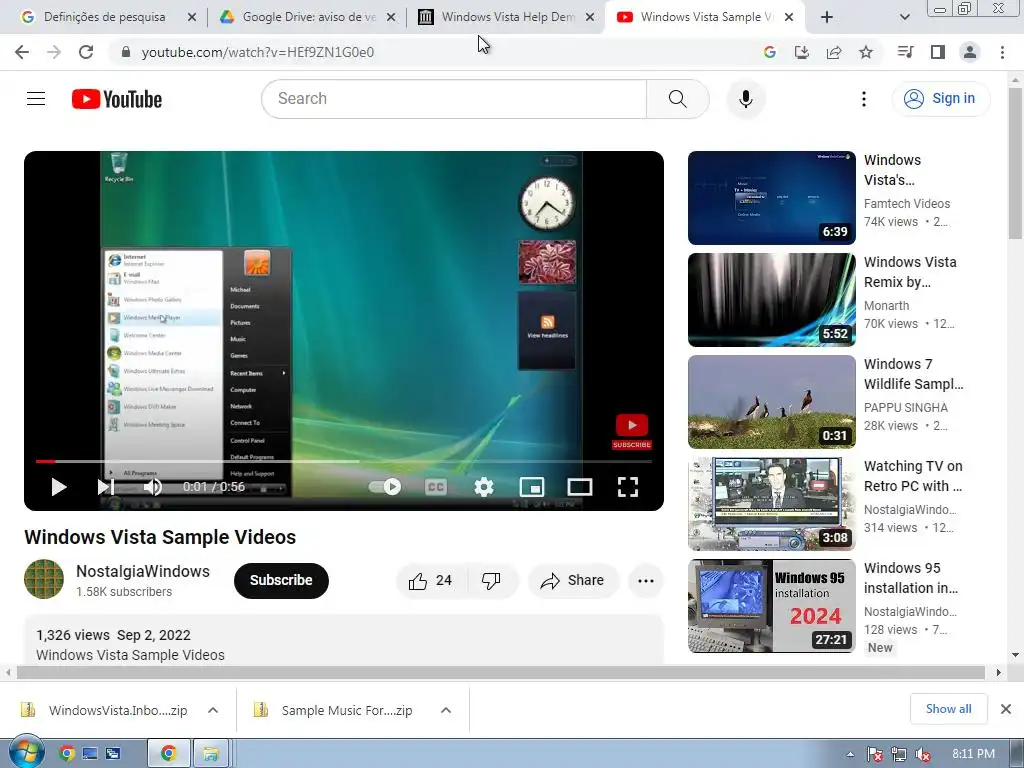The height and width of the screenshot is (768, 1024).
Task: Go back to the previous page
Action: [22, 52]
